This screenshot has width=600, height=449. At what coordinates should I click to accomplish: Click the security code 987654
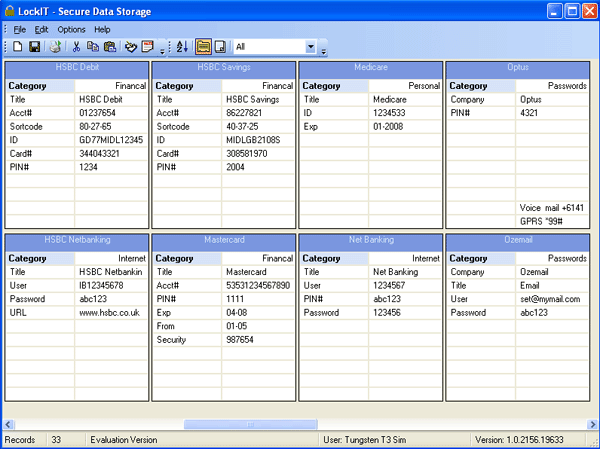pyautogui.click(x=240, y=340)
